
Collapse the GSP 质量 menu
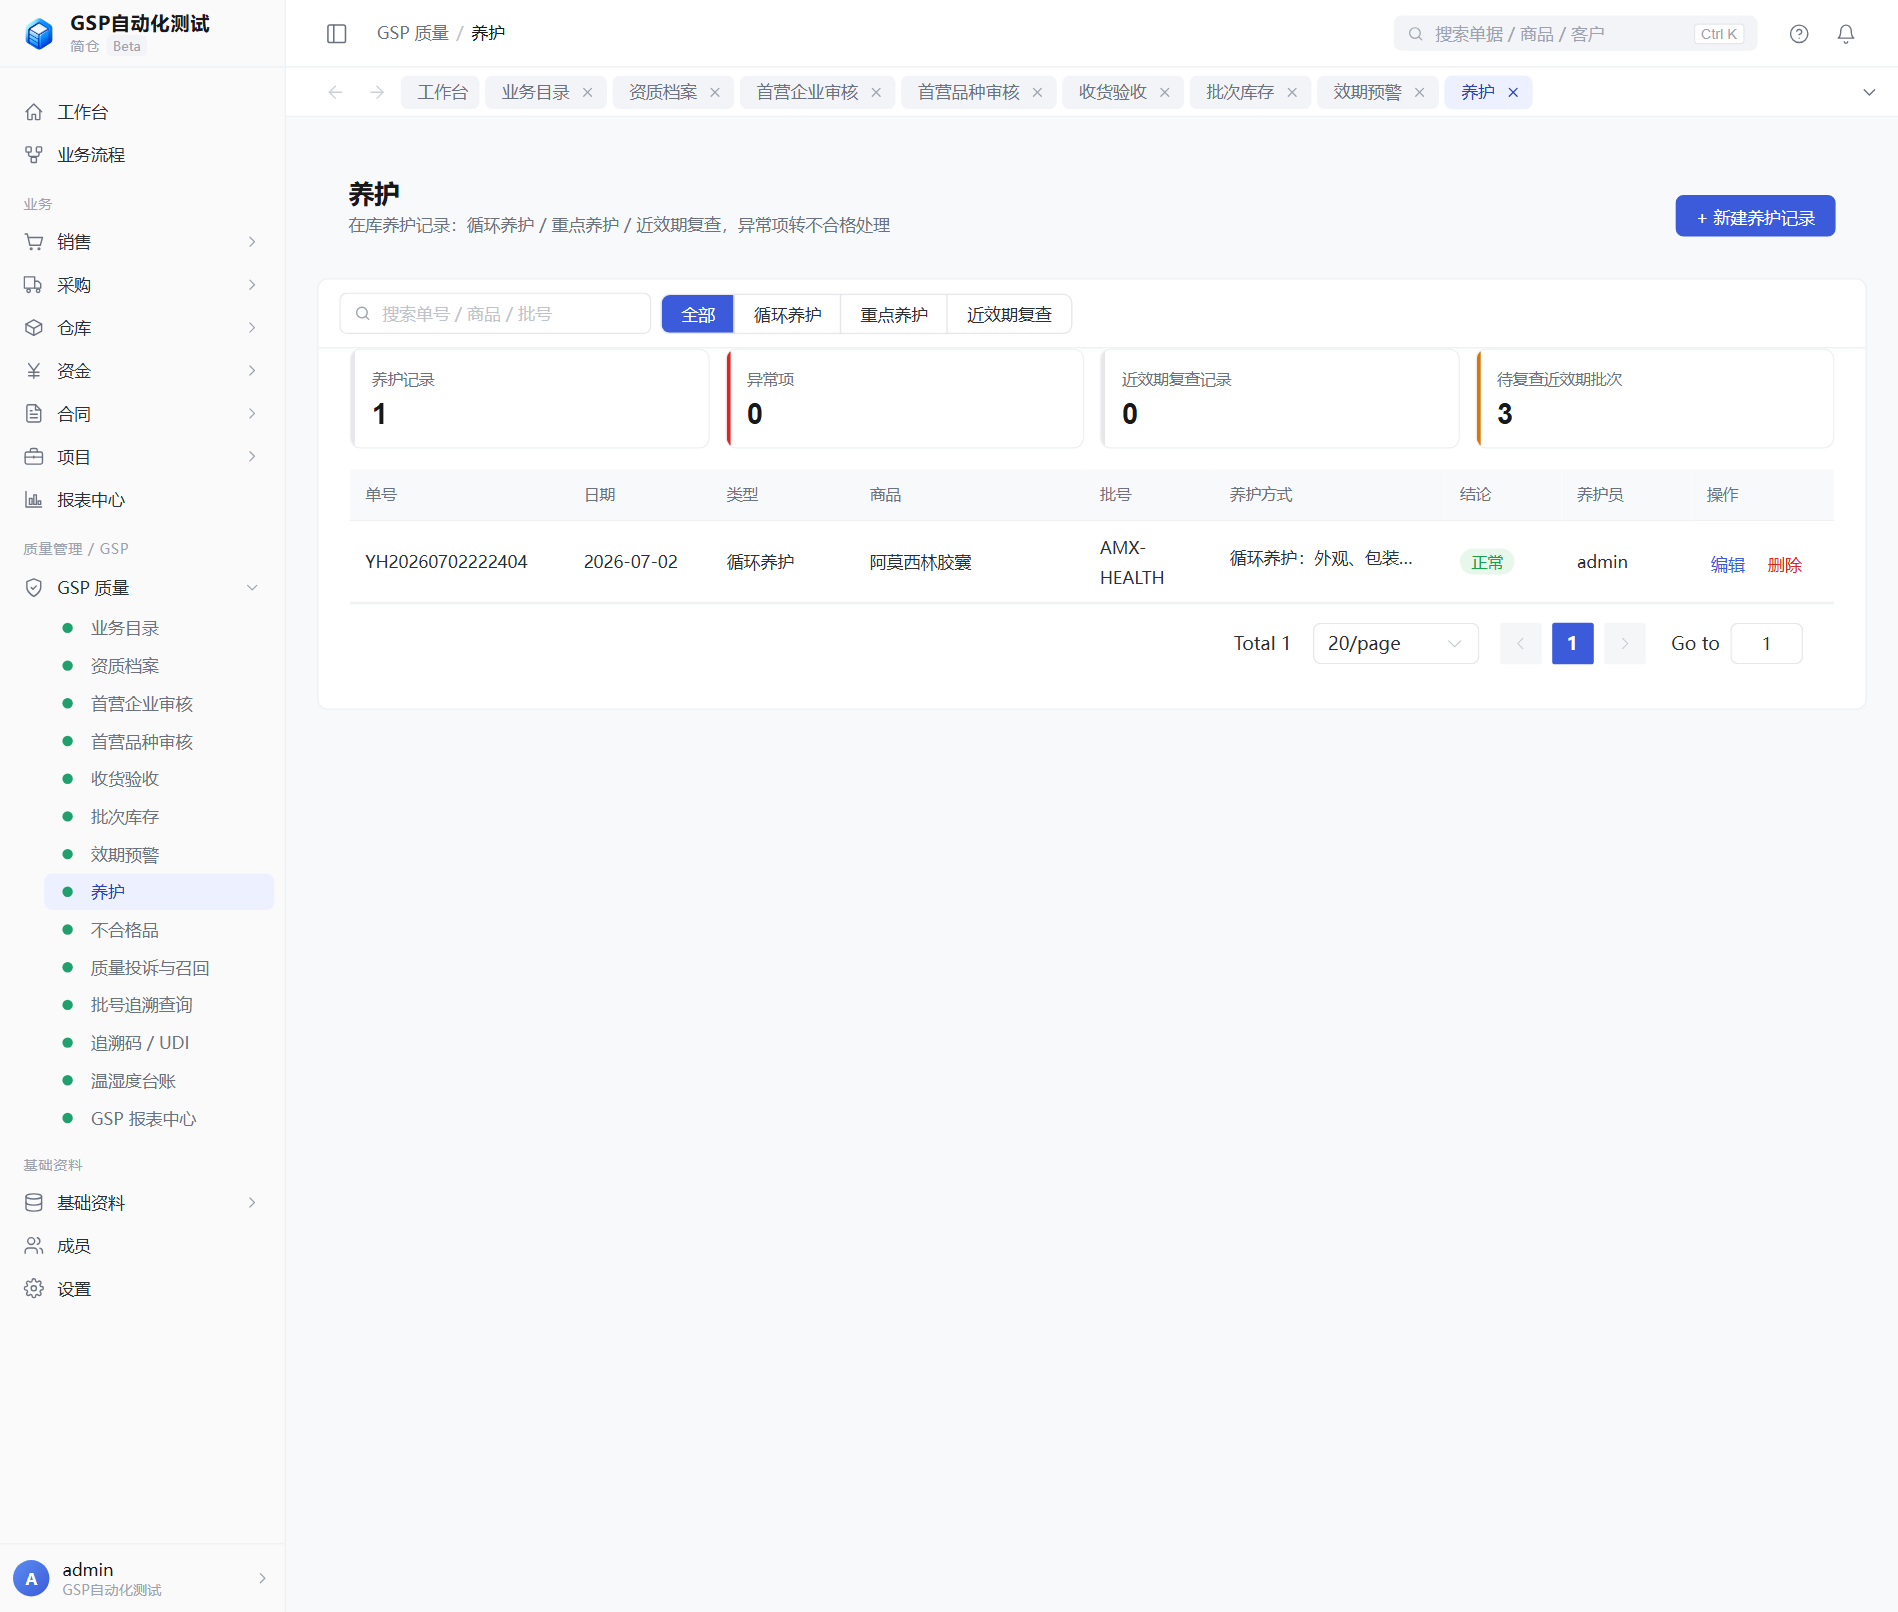pos(142,588)
